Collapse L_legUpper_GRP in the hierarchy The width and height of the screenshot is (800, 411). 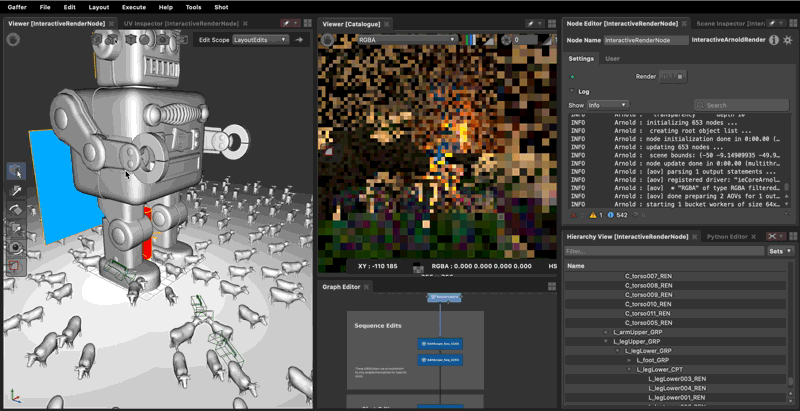point(606,342)
